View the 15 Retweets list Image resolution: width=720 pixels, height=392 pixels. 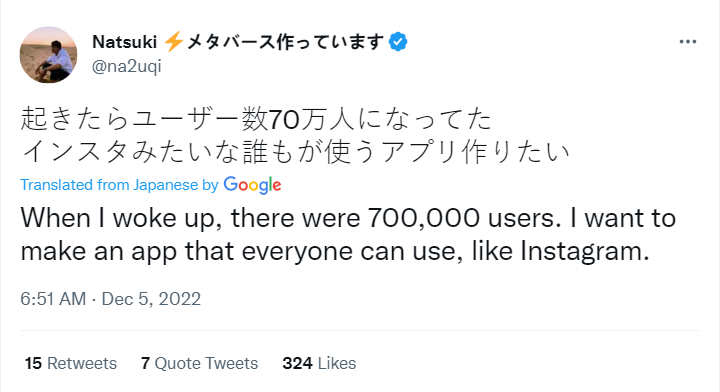71,363
